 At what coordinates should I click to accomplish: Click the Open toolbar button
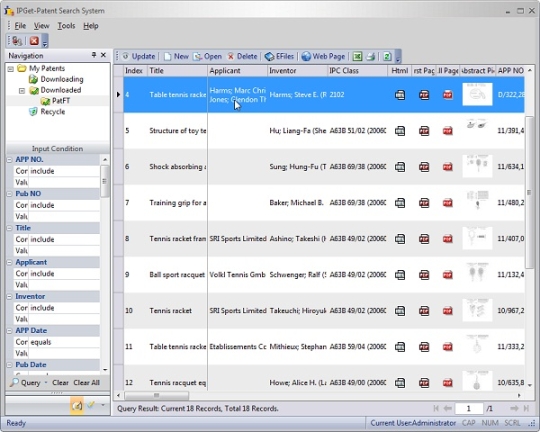point(207,56)
